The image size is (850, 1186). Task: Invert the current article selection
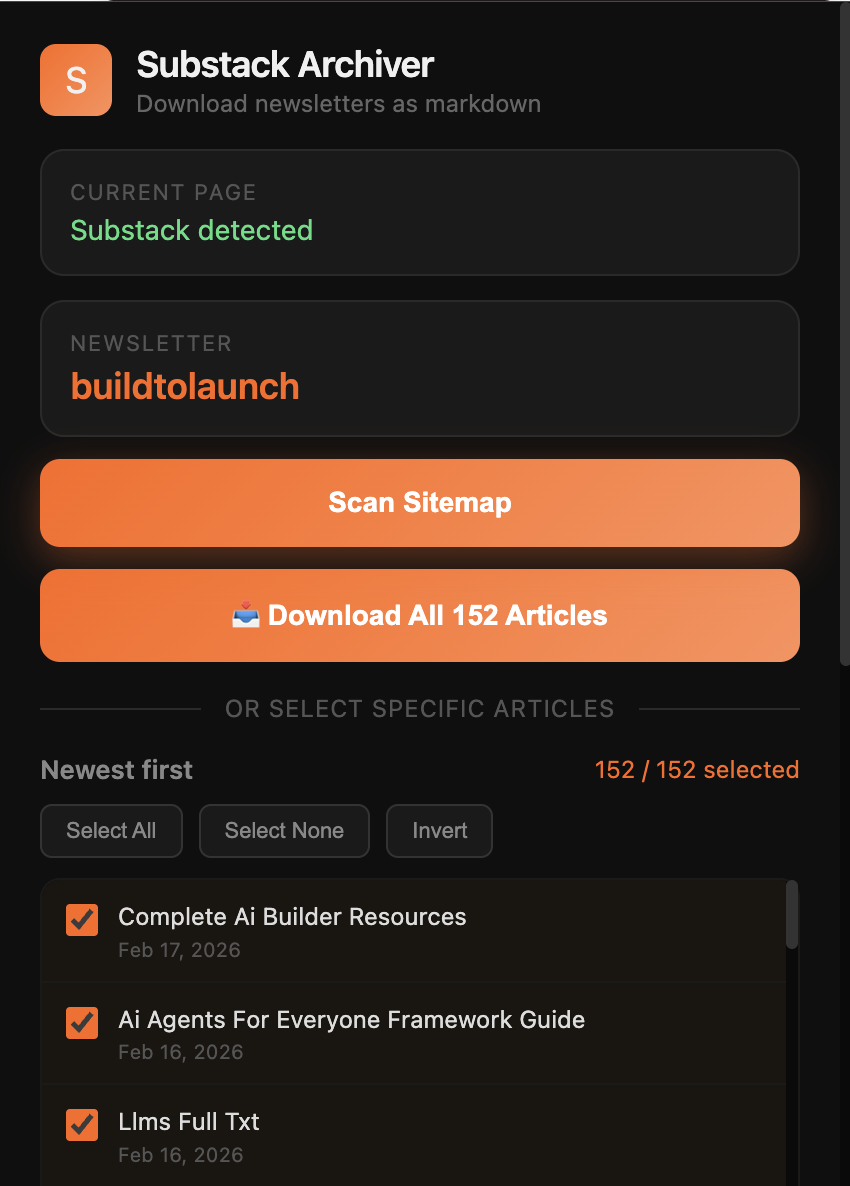click(439, 831)
